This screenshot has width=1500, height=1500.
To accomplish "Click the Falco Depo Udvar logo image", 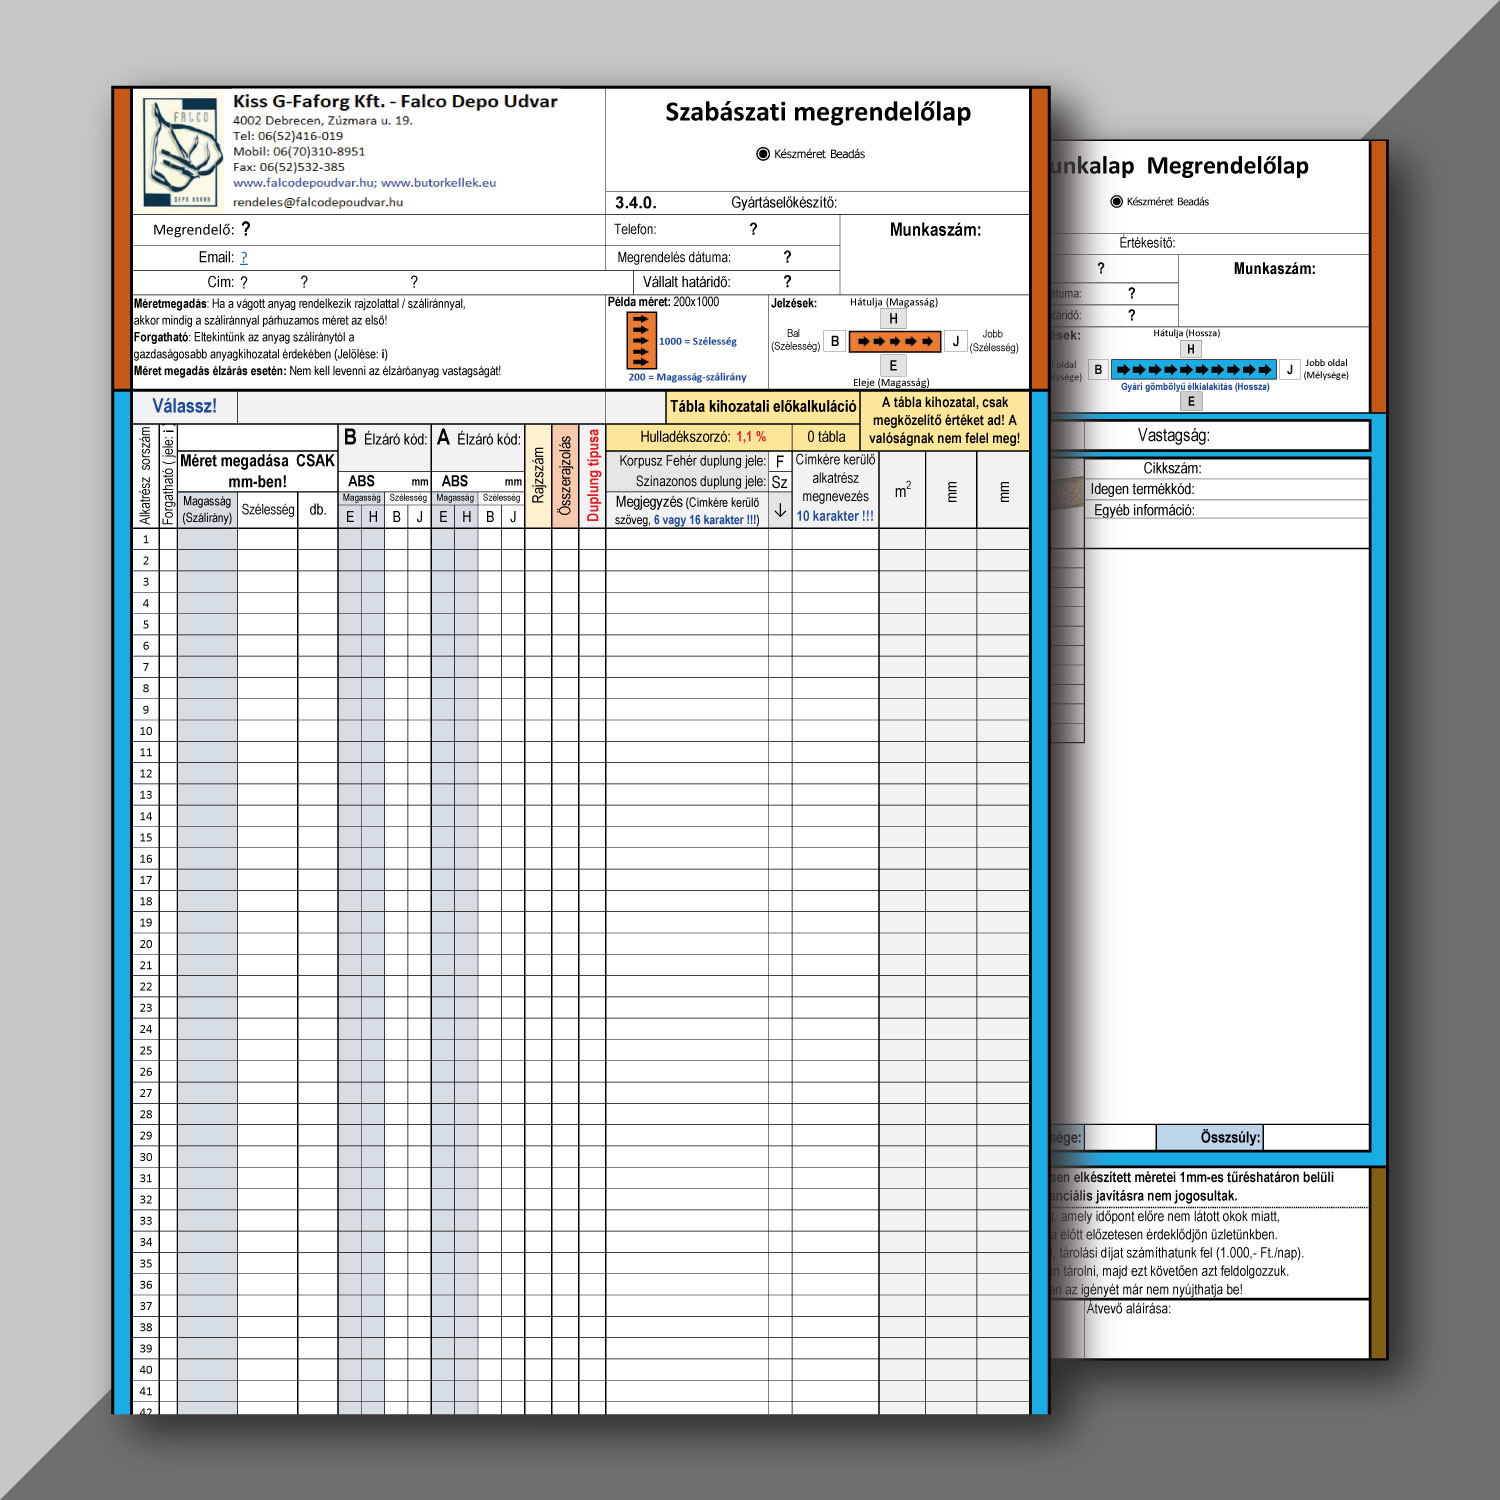I will (182, 153).
